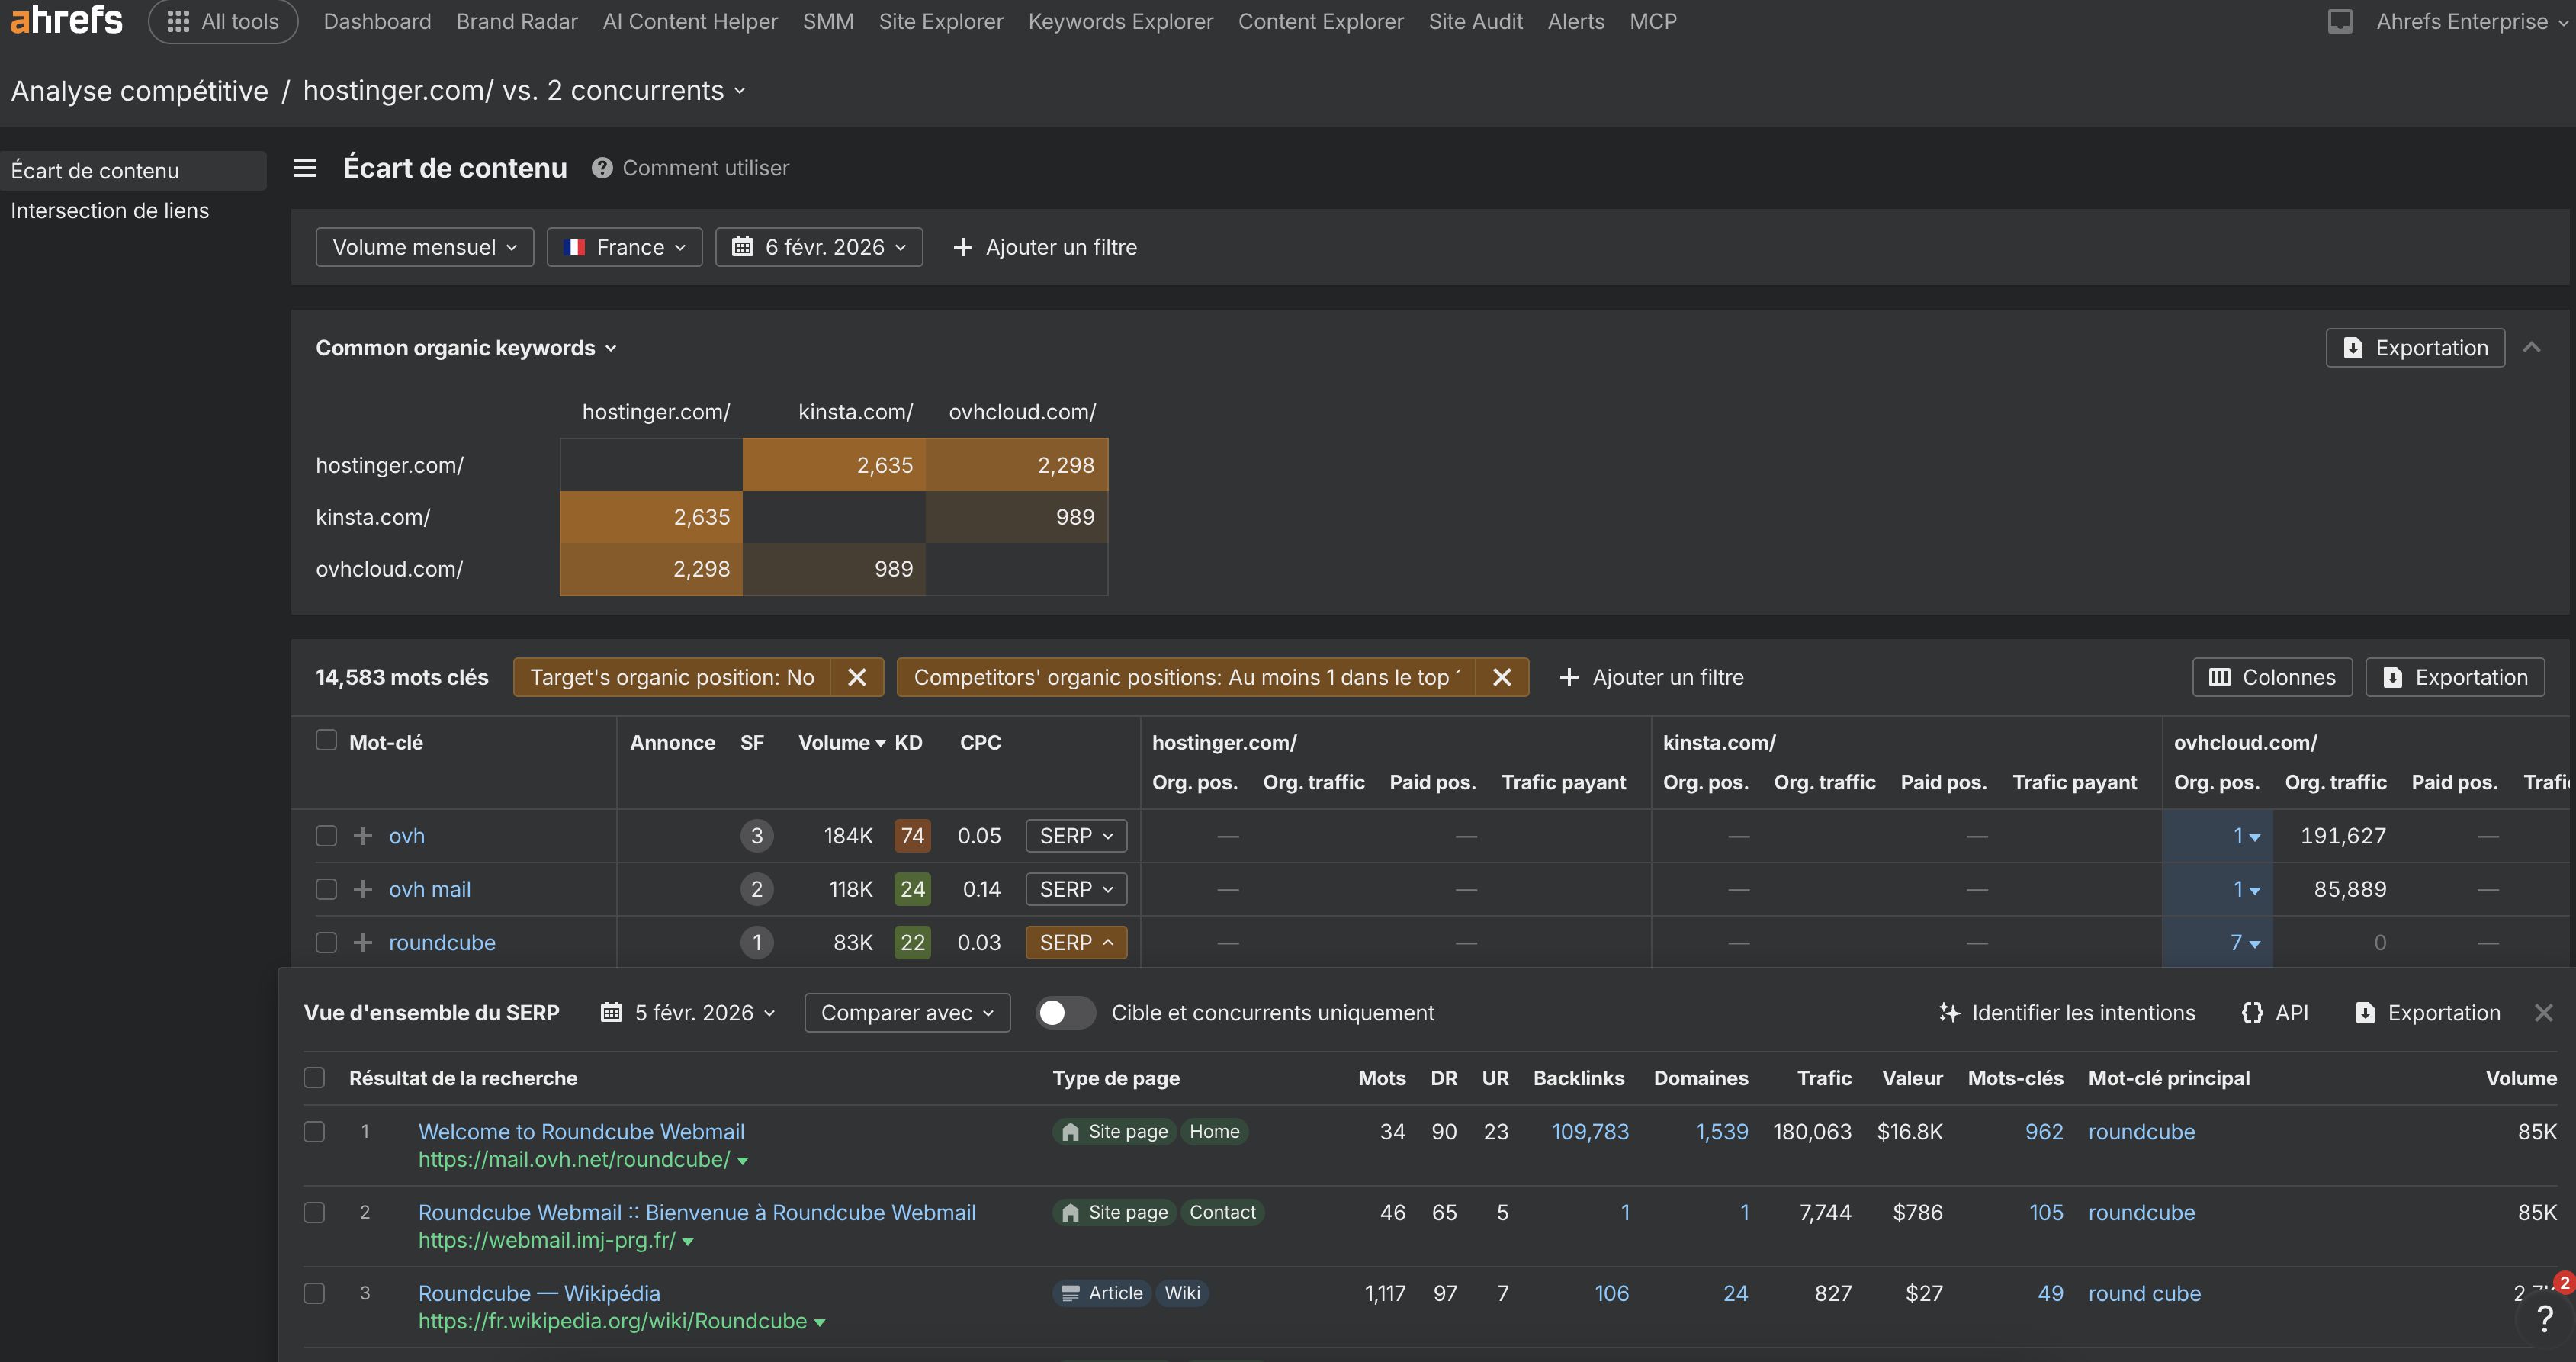Open the API panel via braces icon
The width and height of the screenshot is (2576, 1362).
click(x=2253, y=1012)
